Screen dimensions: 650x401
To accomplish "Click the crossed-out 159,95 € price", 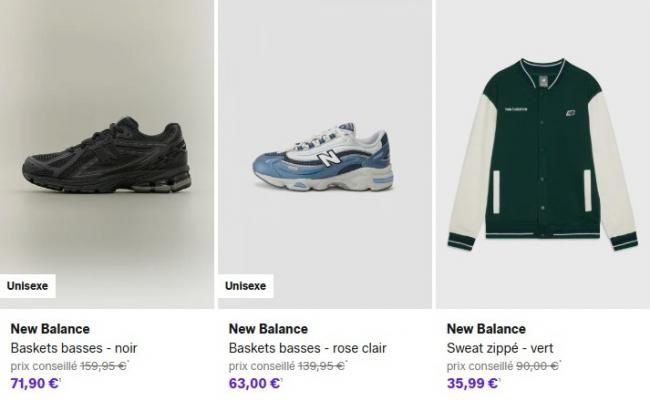I will [101, 366].
